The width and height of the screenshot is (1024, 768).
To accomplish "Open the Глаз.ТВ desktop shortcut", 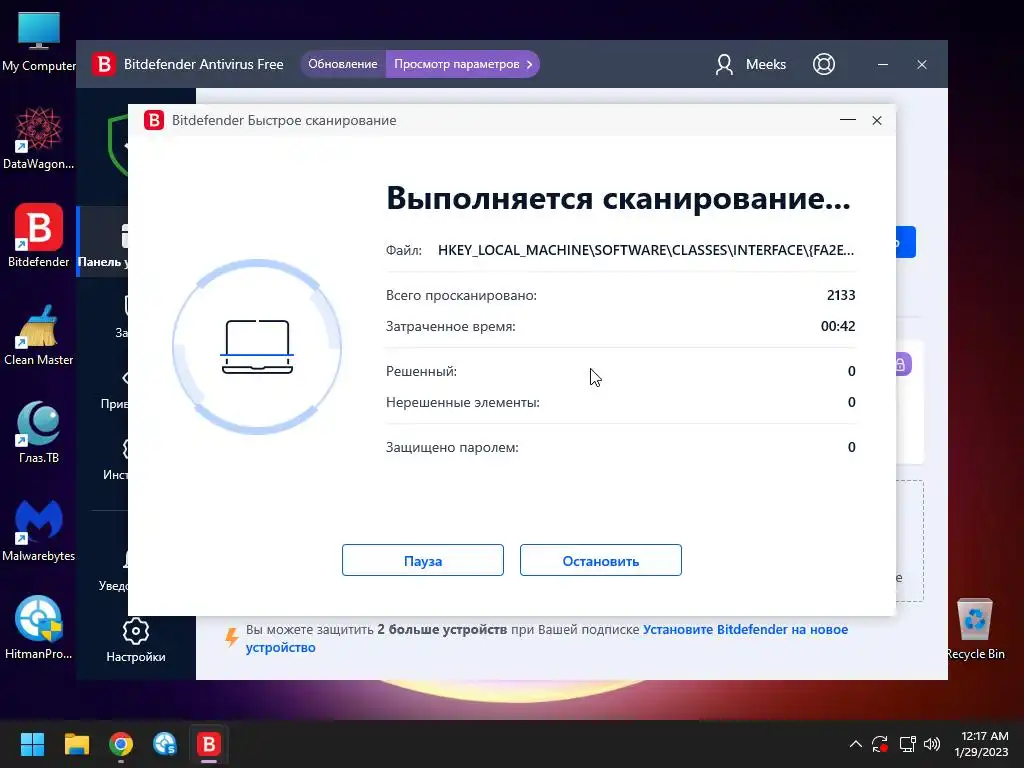I will [x=39, y=432].
